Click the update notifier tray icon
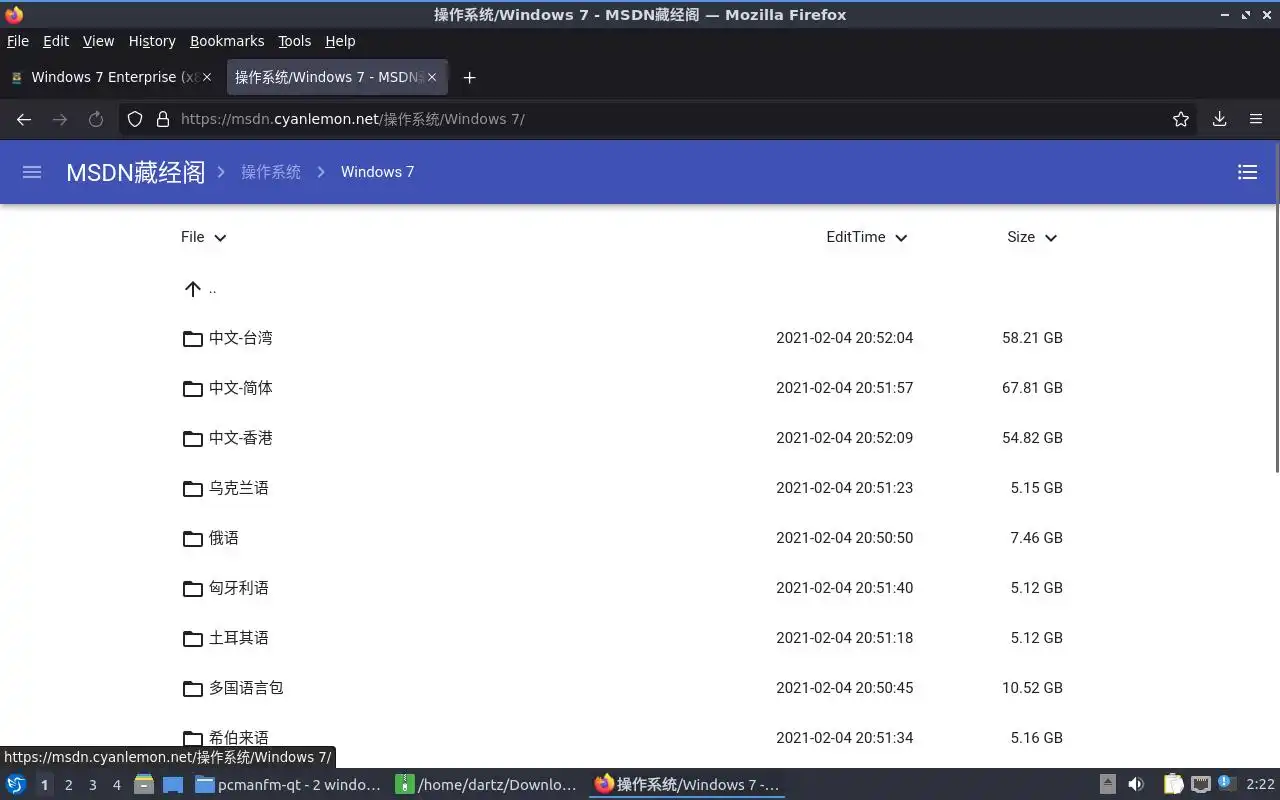The image size is (1280, 800). [1227, 784]
